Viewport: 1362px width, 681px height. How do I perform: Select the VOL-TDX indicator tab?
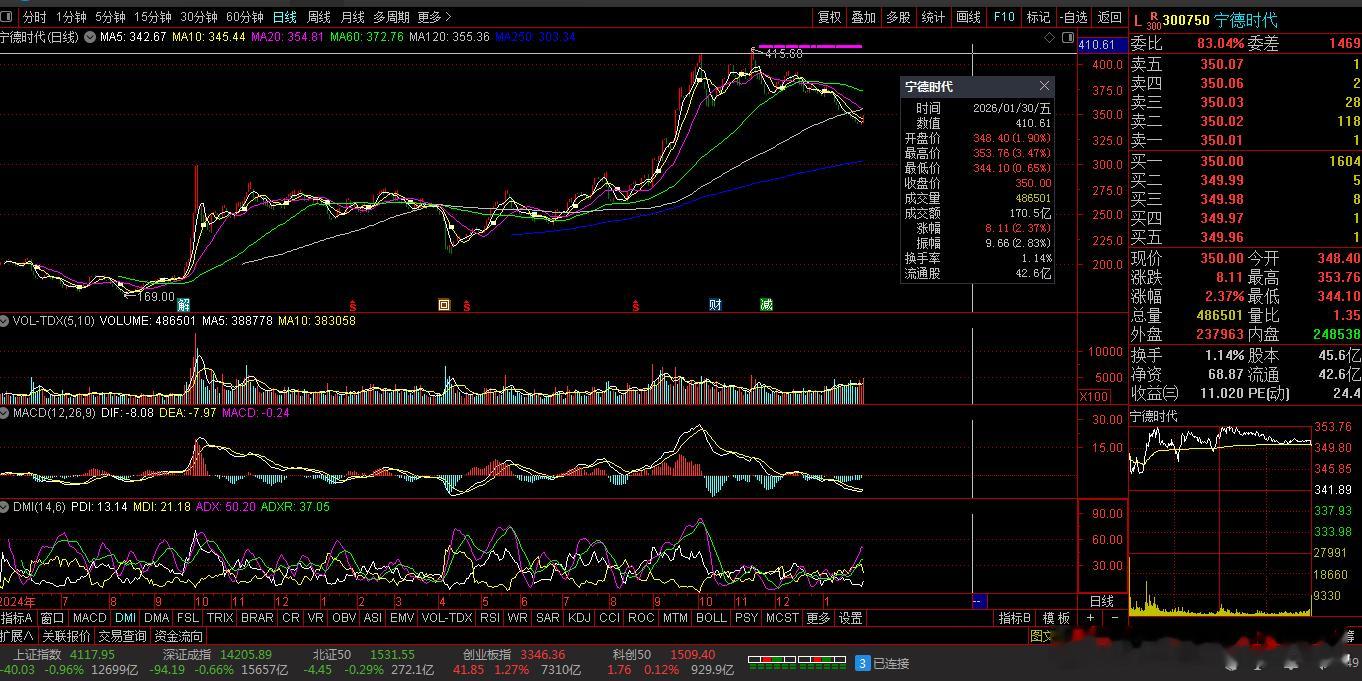pos(447,618)
